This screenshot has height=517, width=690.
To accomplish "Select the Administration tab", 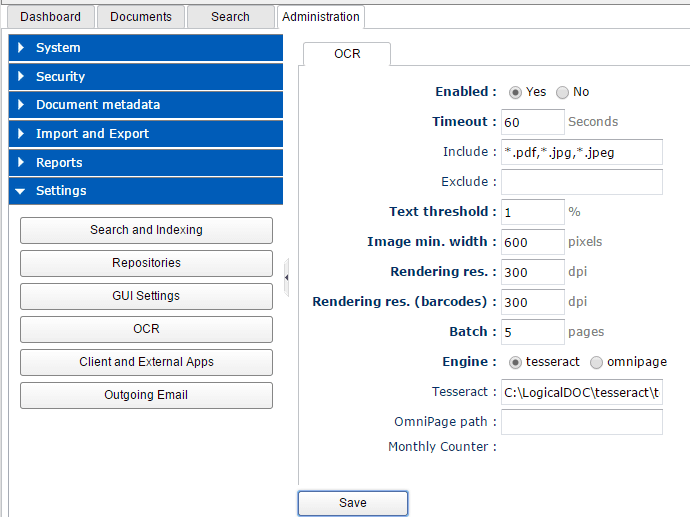I will tap(321, 17).
